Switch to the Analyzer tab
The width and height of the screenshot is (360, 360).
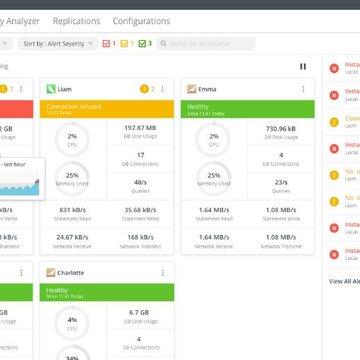point(20,21)
